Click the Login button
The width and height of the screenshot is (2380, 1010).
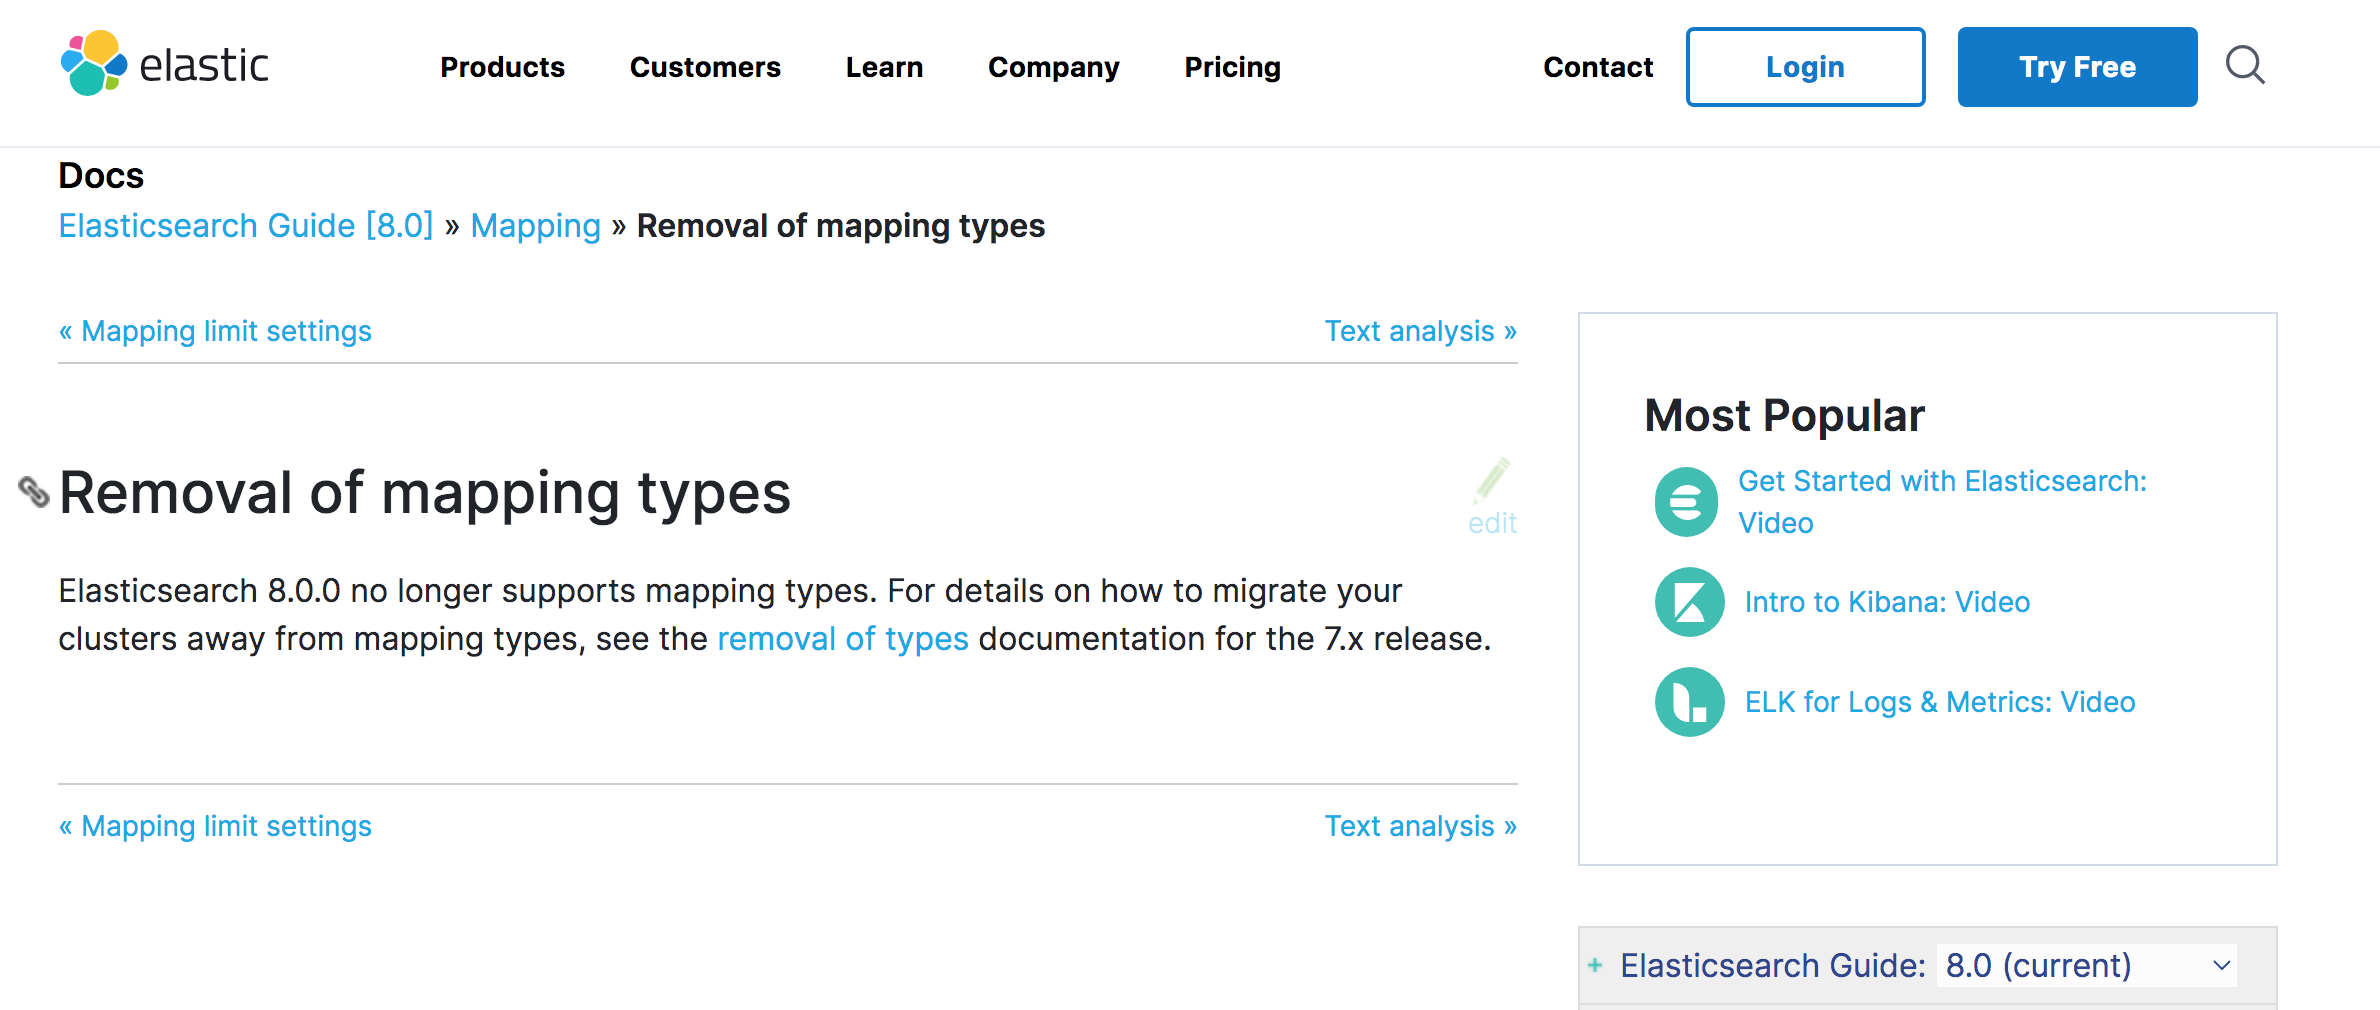click(1805, 67)
